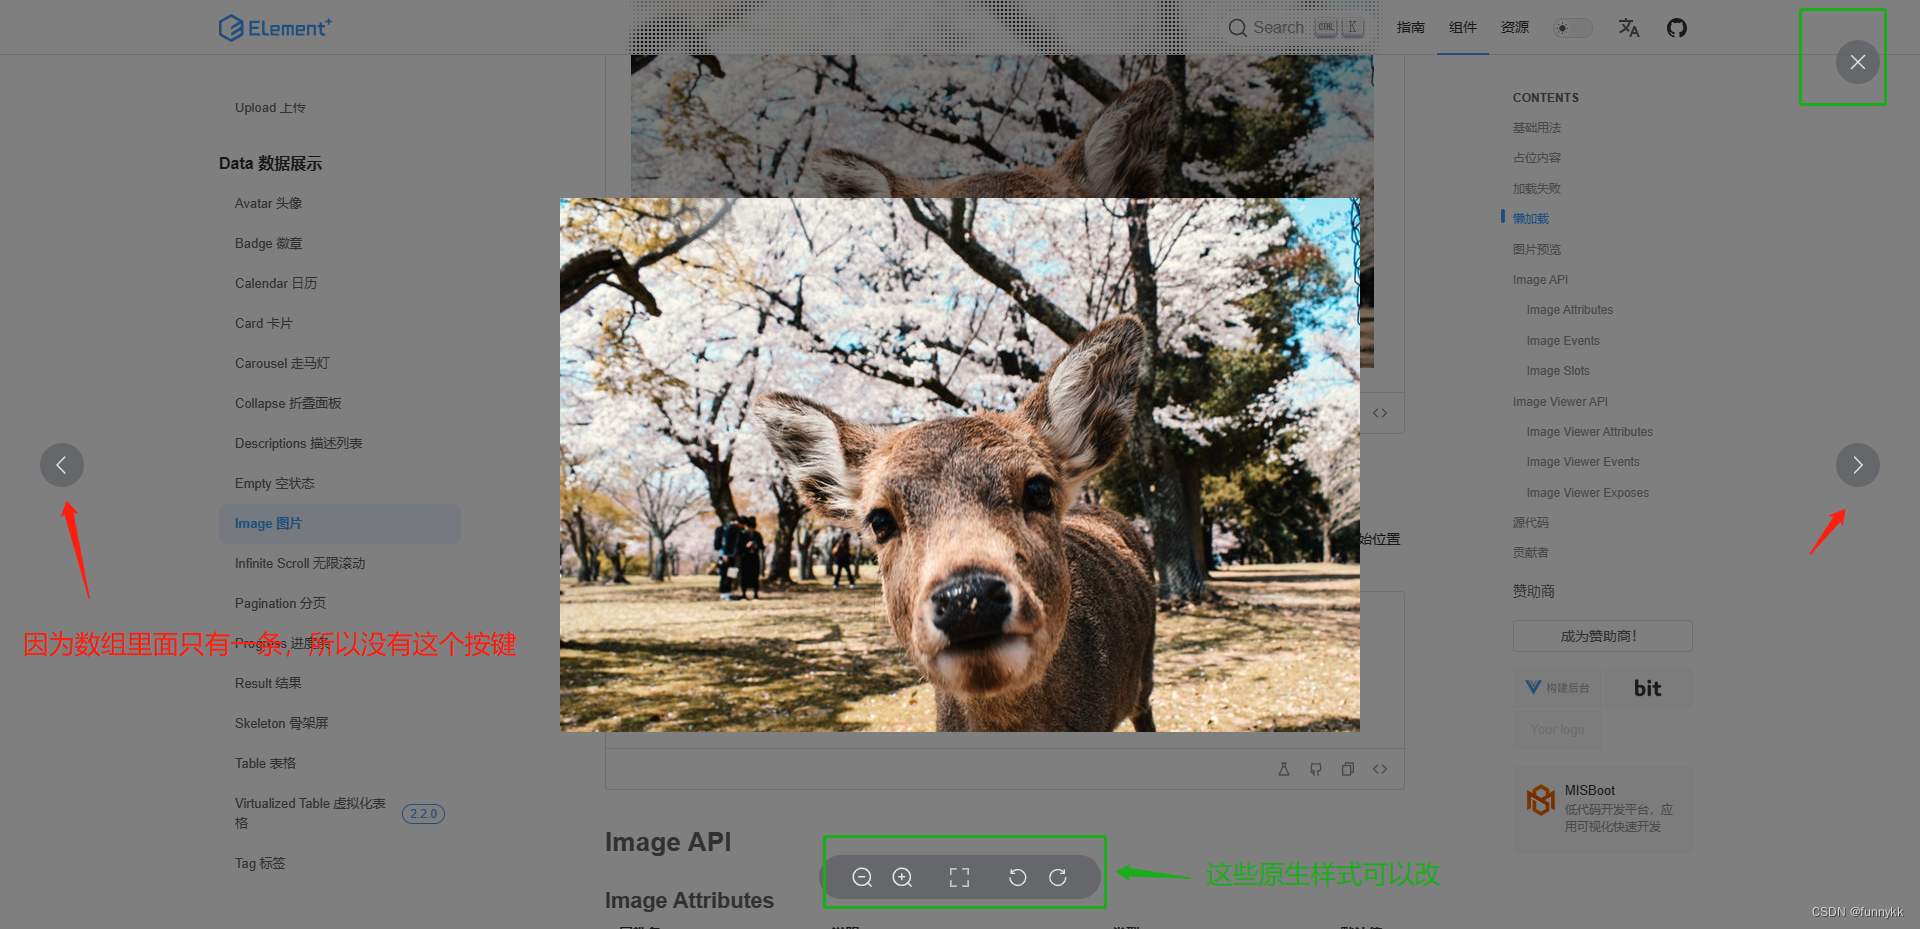Open the 资源 resources menu
This screenshot has height=929, width=1920.
[1515, 28]
